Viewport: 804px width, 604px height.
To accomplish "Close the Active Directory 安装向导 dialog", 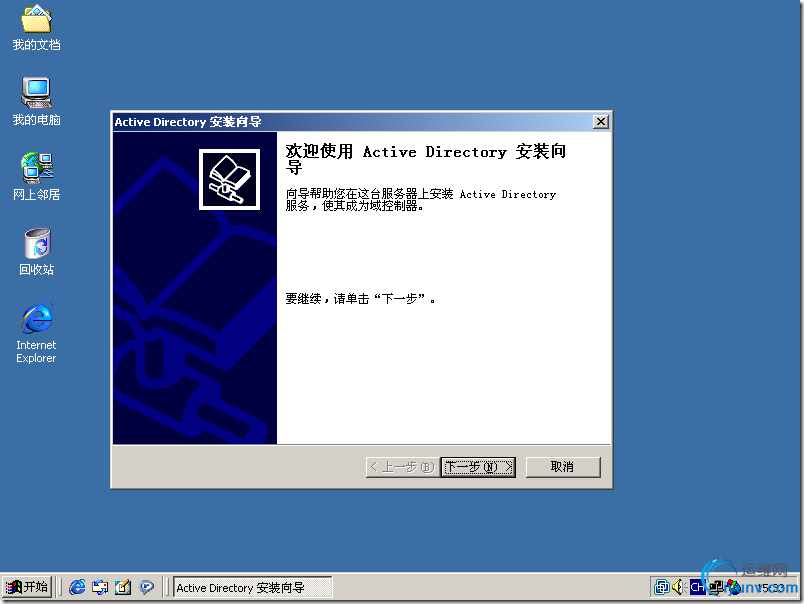I will (x=600, y=122).
